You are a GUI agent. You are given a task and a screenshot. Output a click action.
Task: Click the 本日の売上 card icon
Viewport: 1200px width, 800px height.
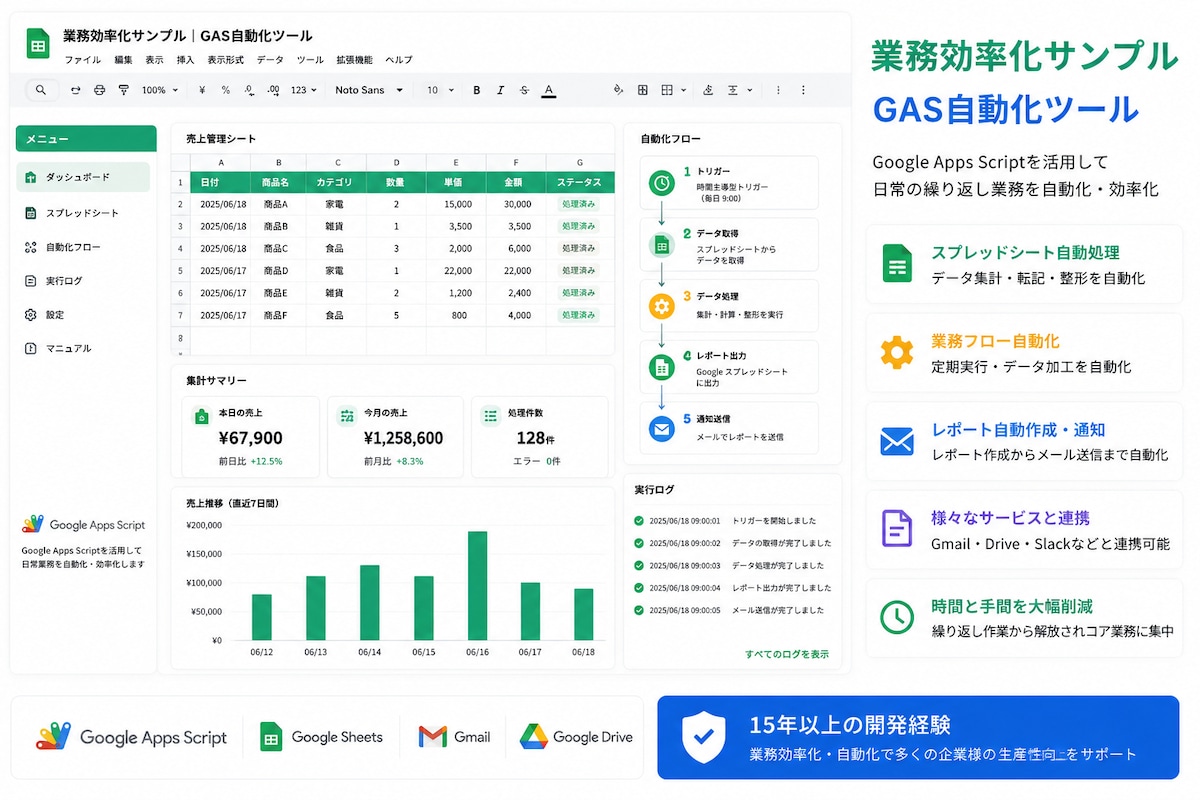(x=202, y=416)
